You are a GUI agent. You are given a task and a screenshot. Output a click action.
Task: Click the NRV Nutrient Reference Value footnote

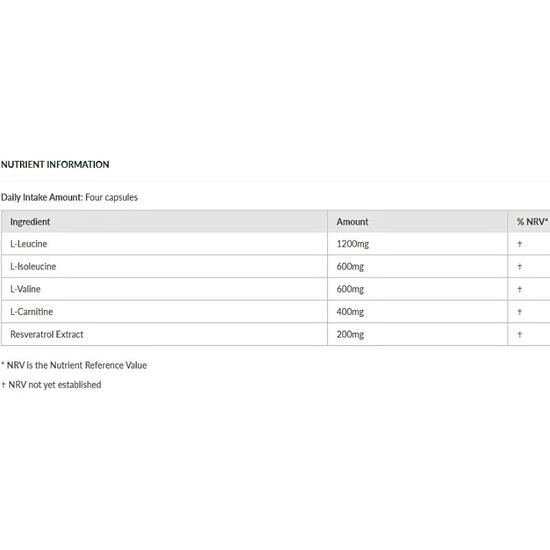point(74,365)
